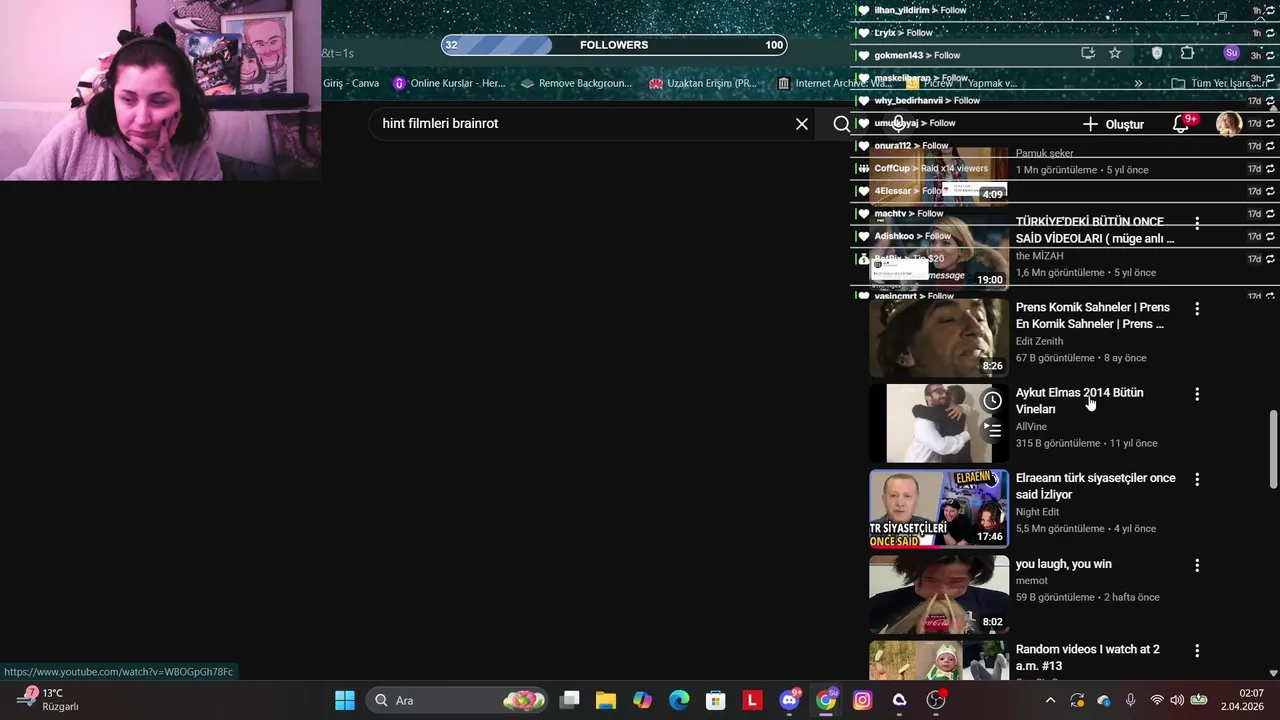Viewport: 1280px width, 720px height.
Task: Open more options for Elraeann video
Action: [x=1197, y=480]
